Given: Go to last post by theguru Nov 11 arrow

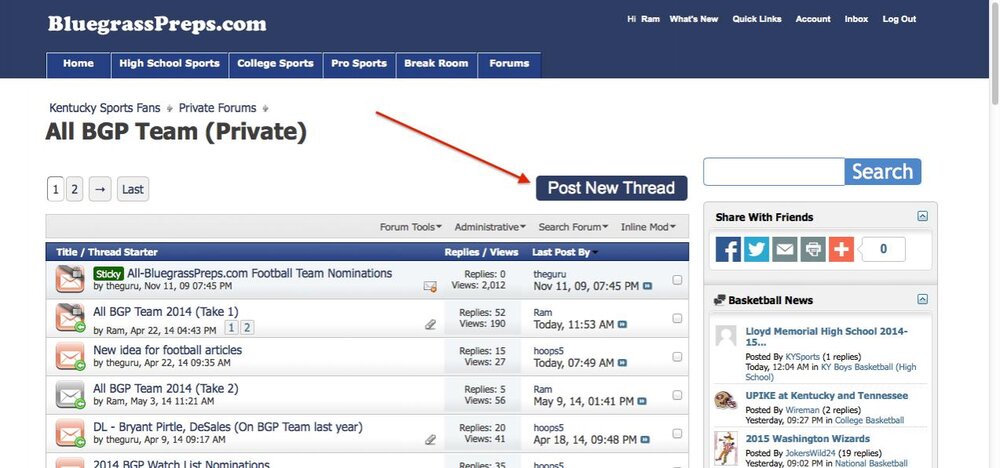Looking at the screenshot, I should 647,286.
